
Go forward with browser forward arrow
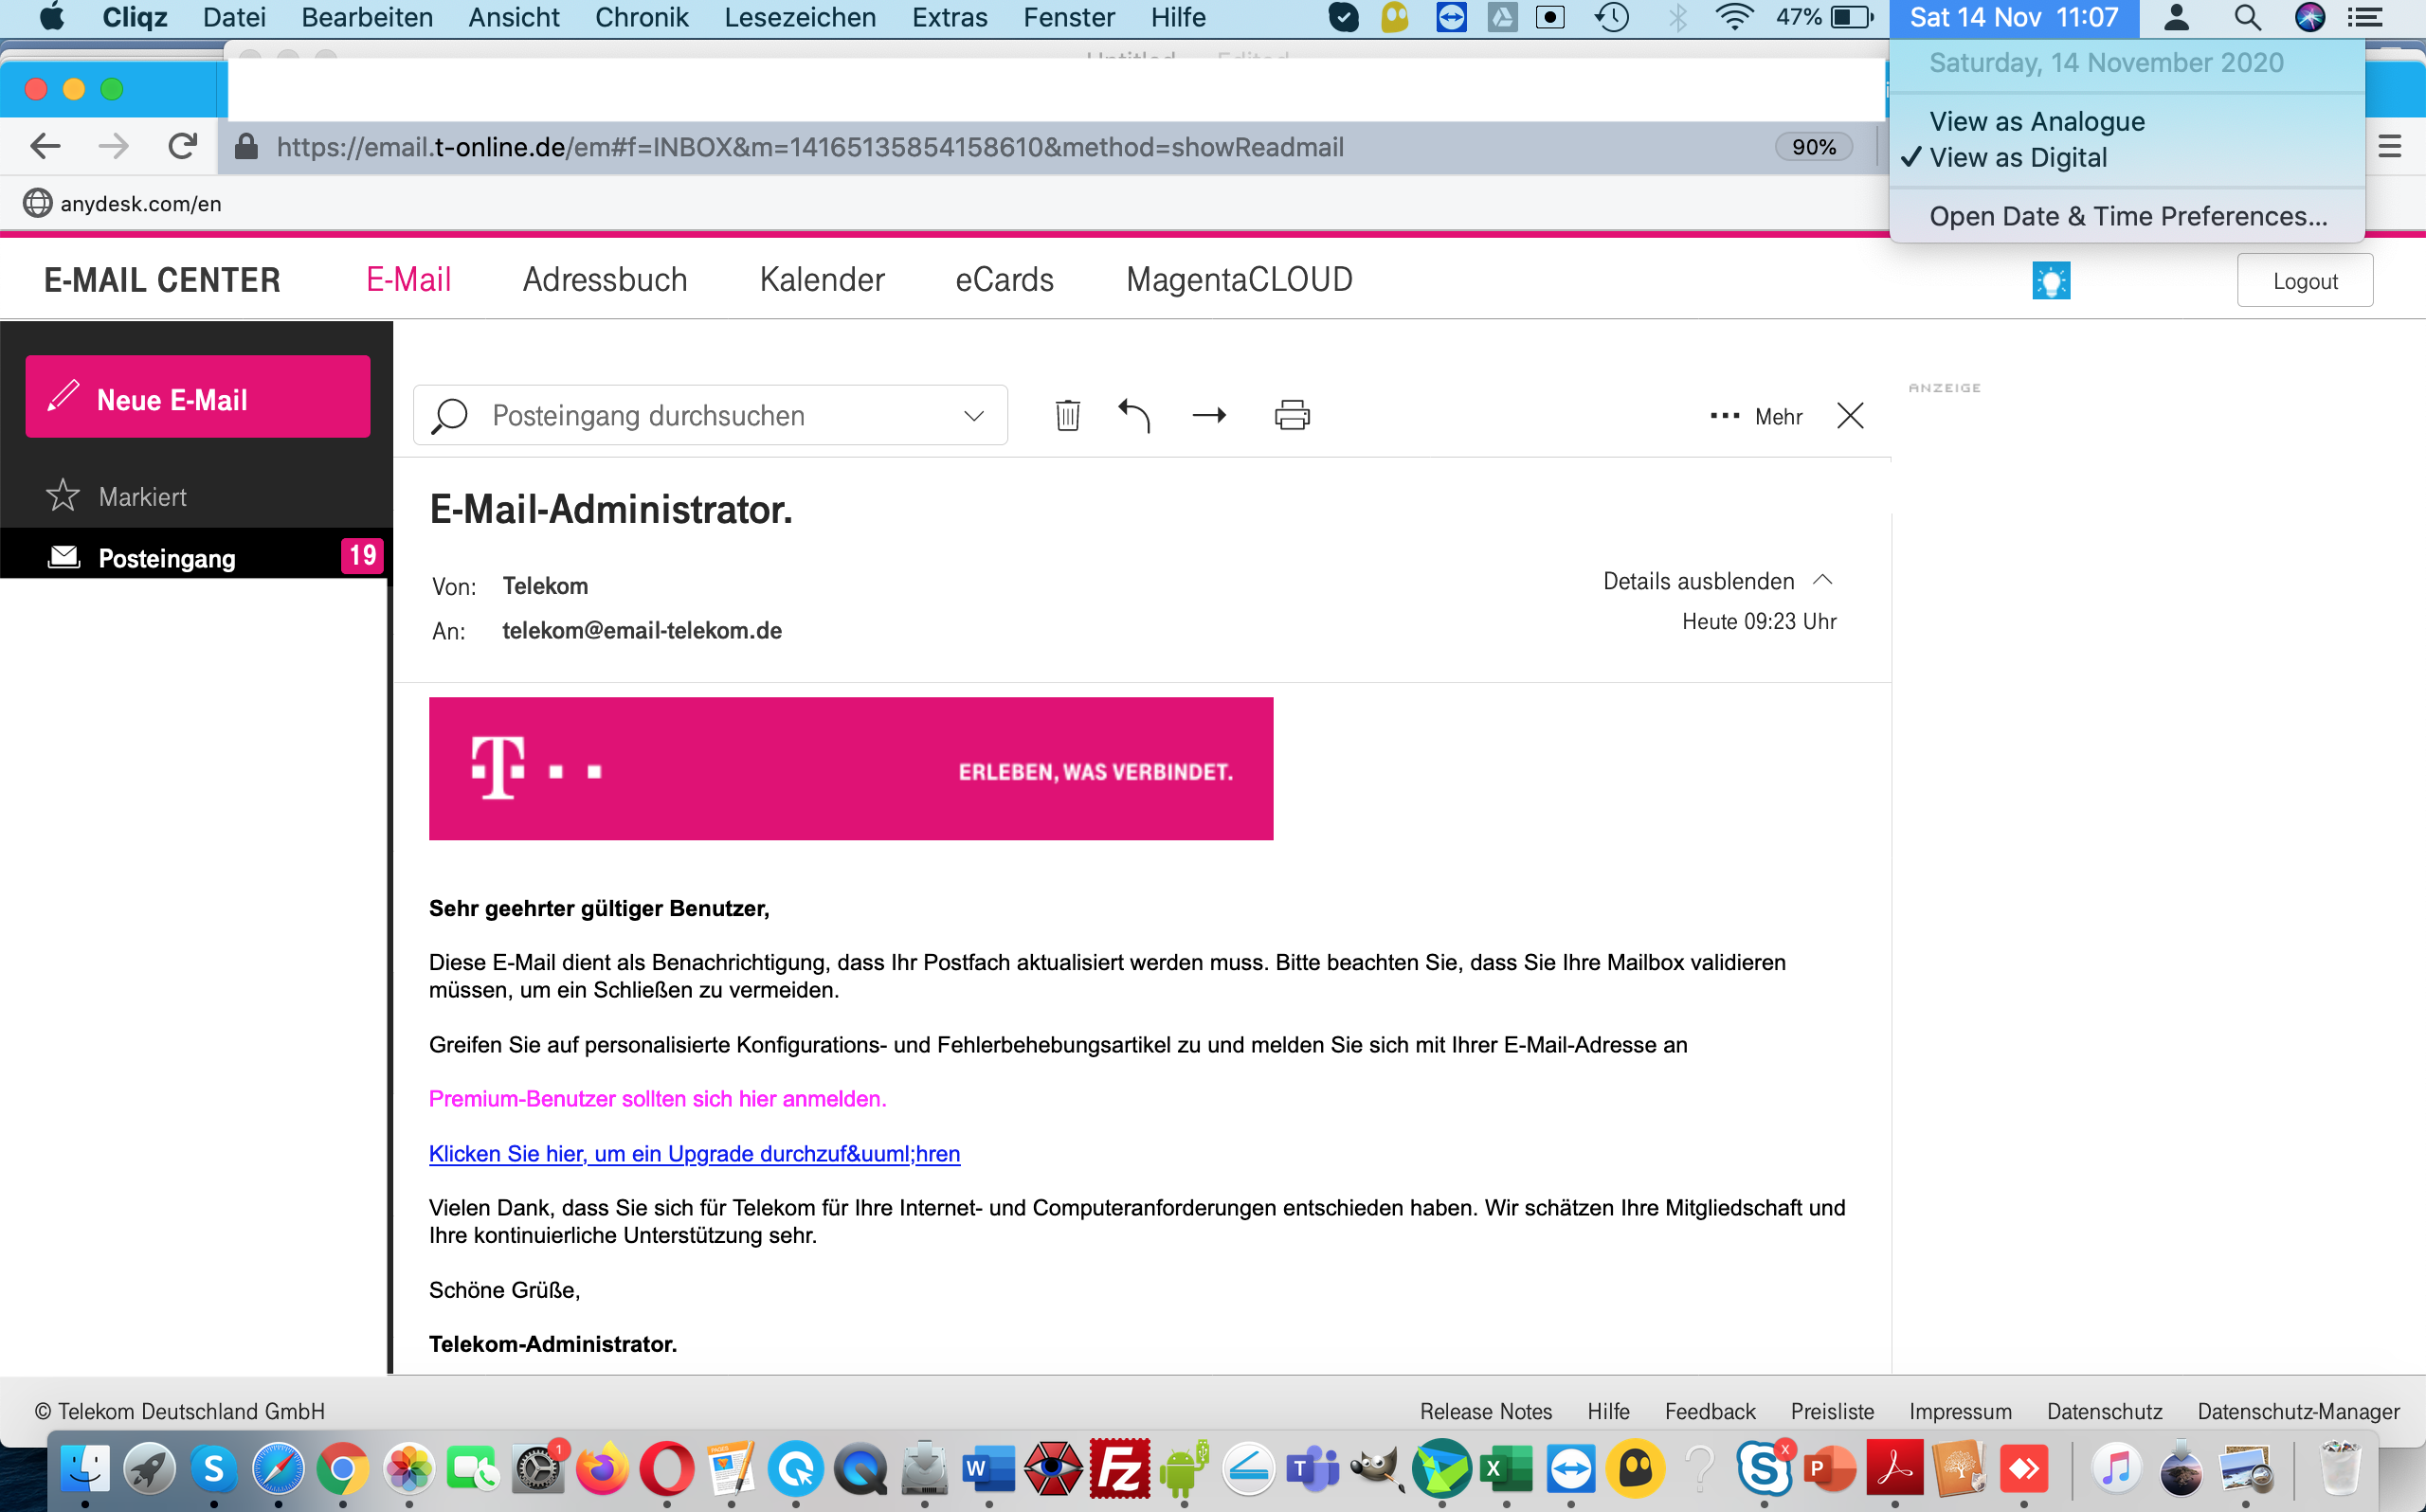(114, 147)
